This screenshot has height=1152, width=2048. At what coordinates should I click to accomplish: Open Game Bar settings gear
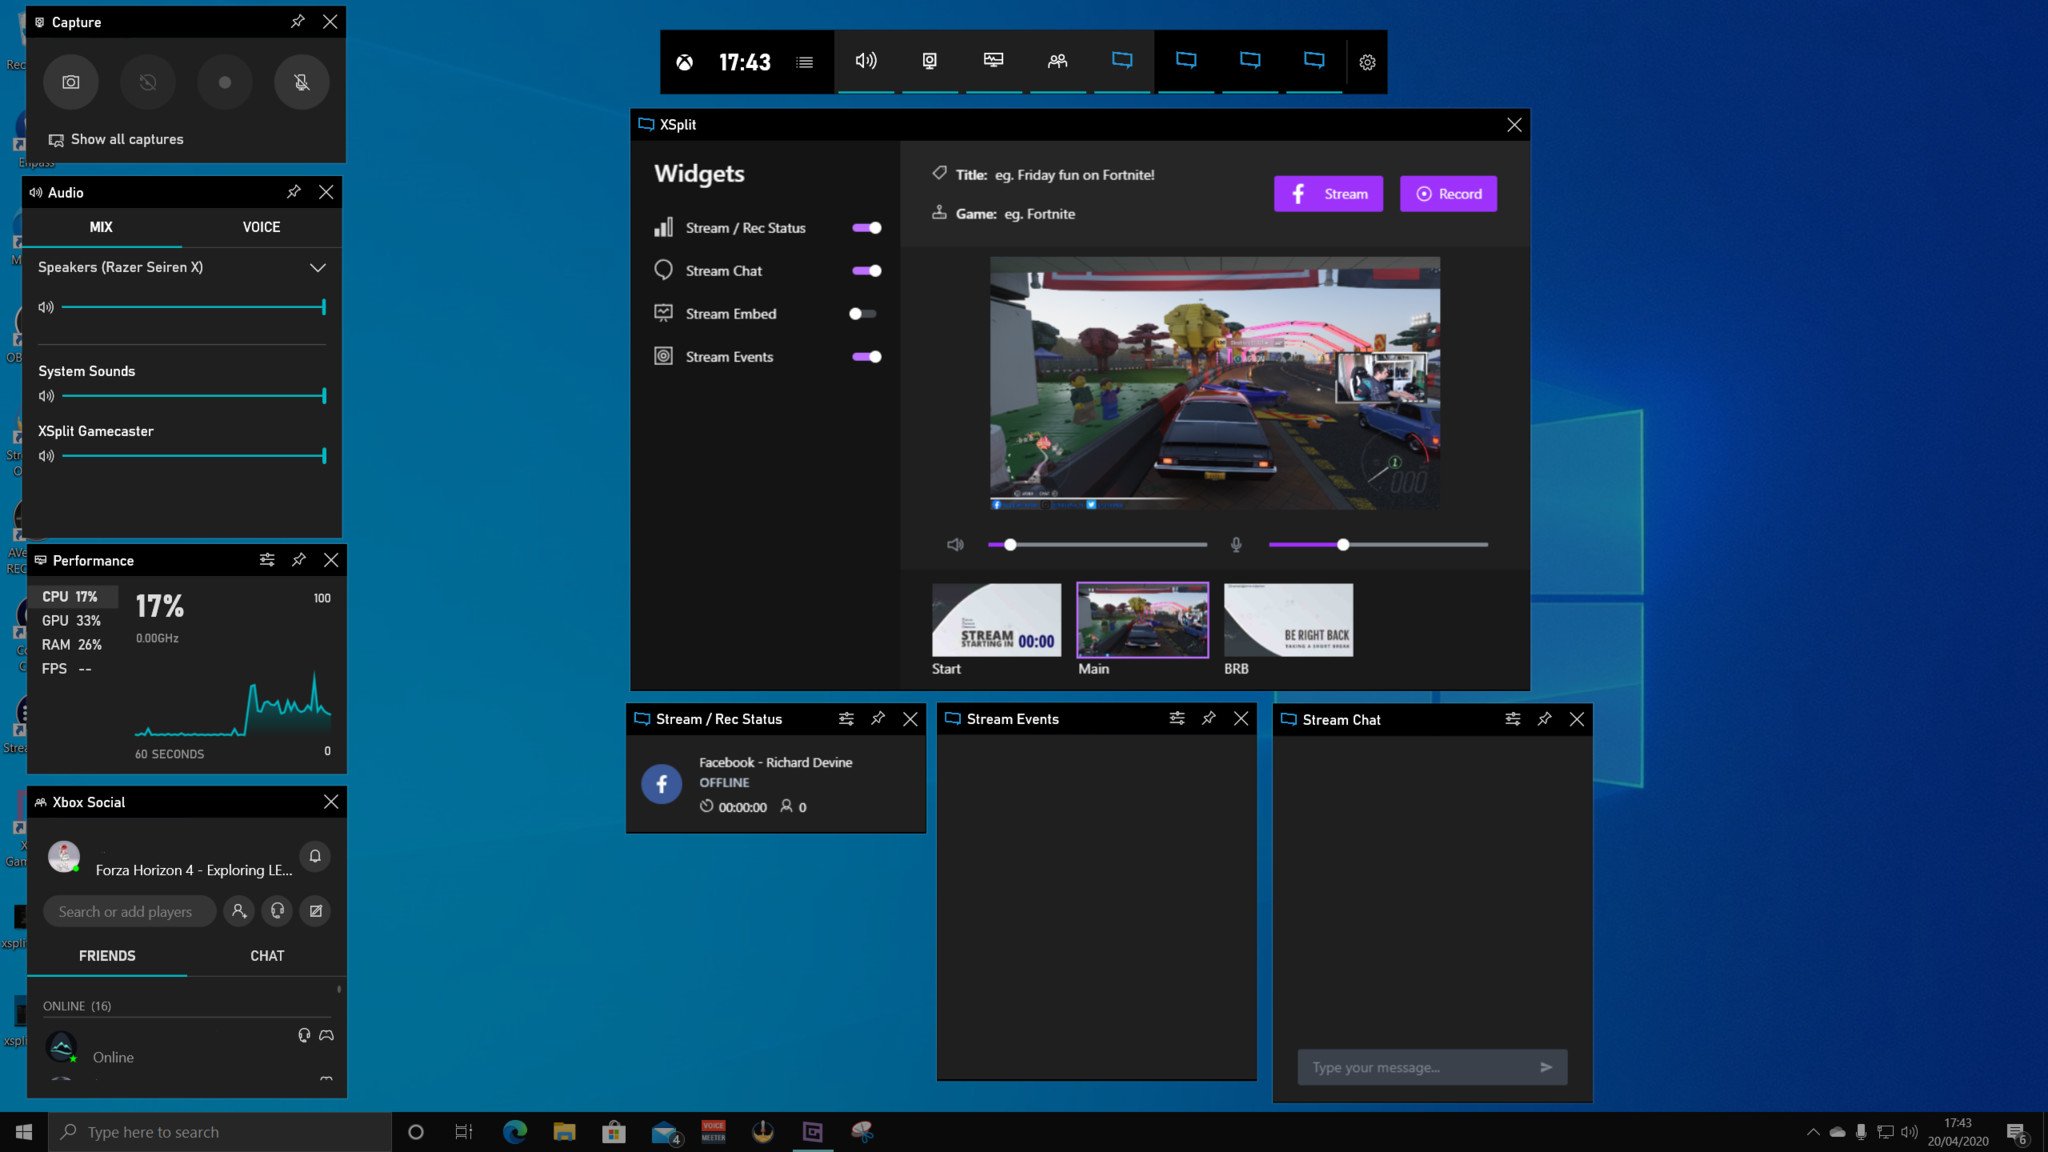[1367, 62]
